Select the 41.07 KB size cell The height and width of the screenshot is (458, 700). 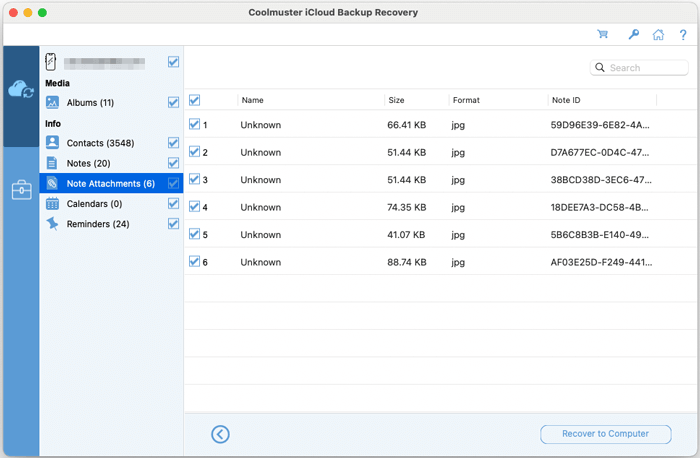click(406, 235)
